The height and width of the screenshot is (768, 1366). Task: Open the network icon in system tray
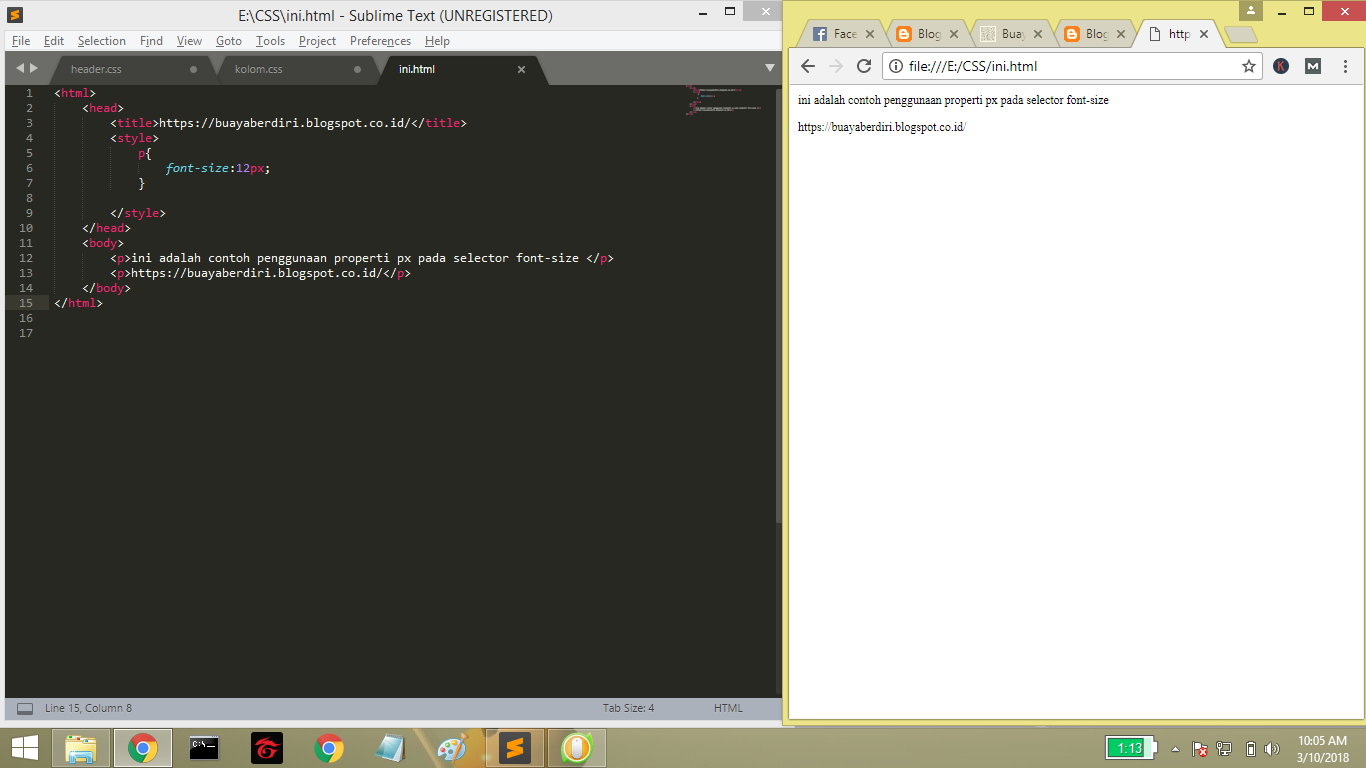[1223, 748]
